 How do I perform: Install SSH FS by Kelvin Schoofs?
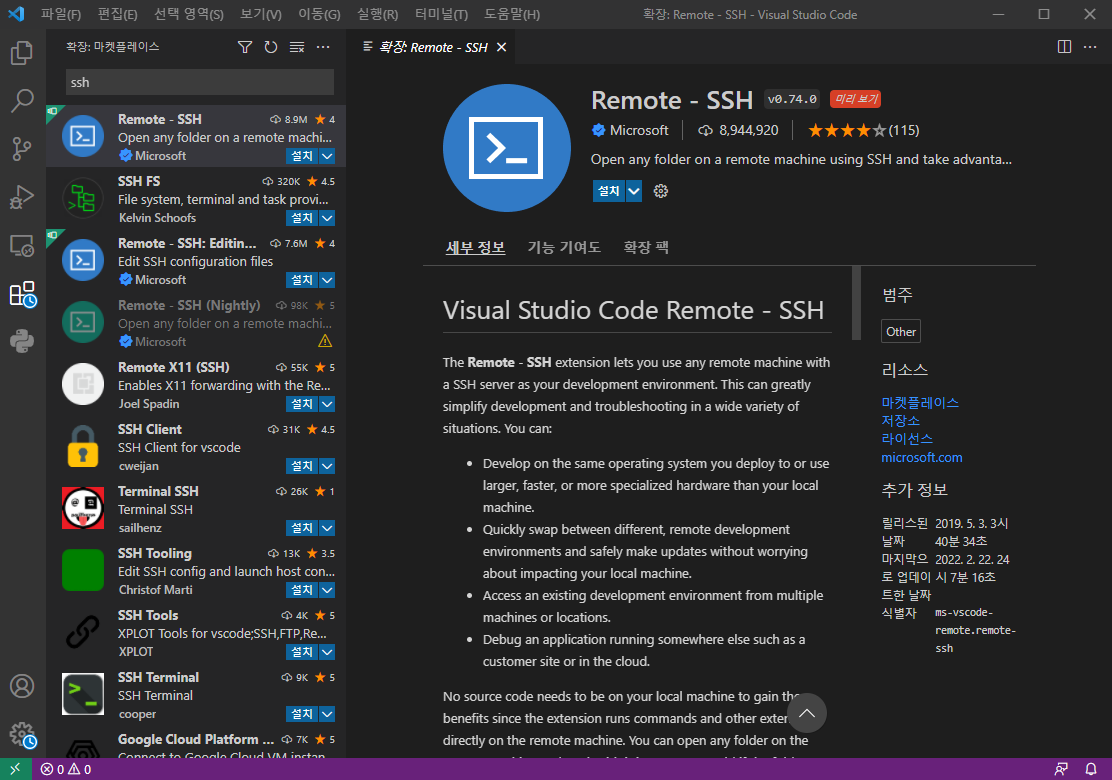tap(301, 218)
